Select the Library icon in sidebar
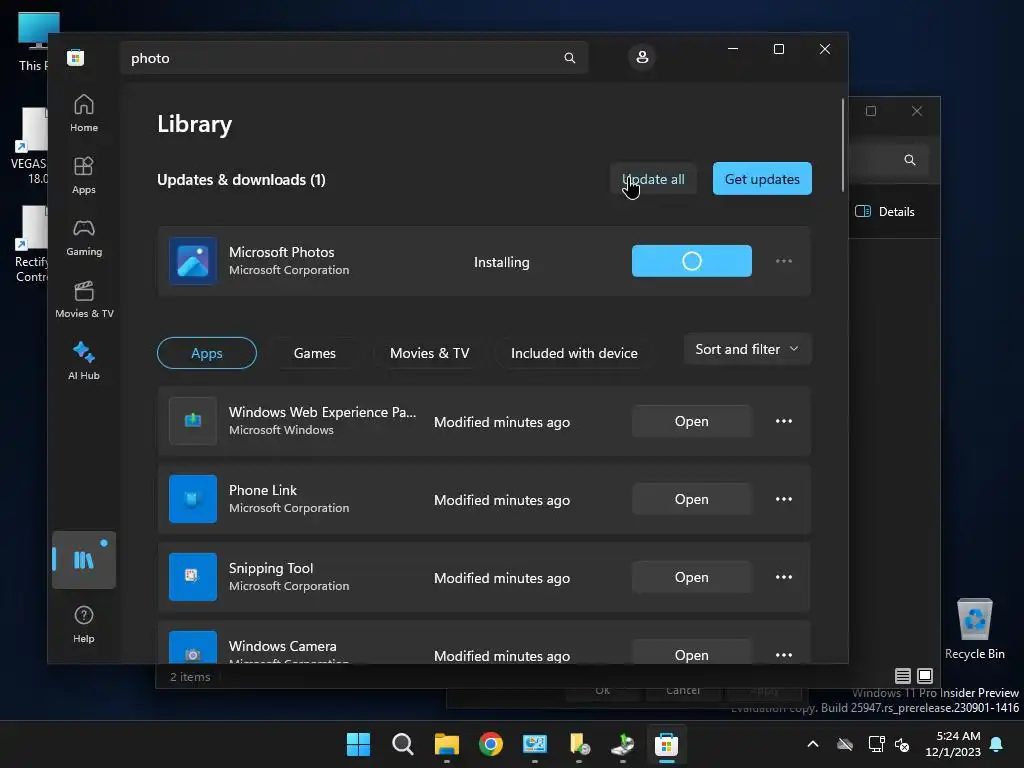 (84, 560)
